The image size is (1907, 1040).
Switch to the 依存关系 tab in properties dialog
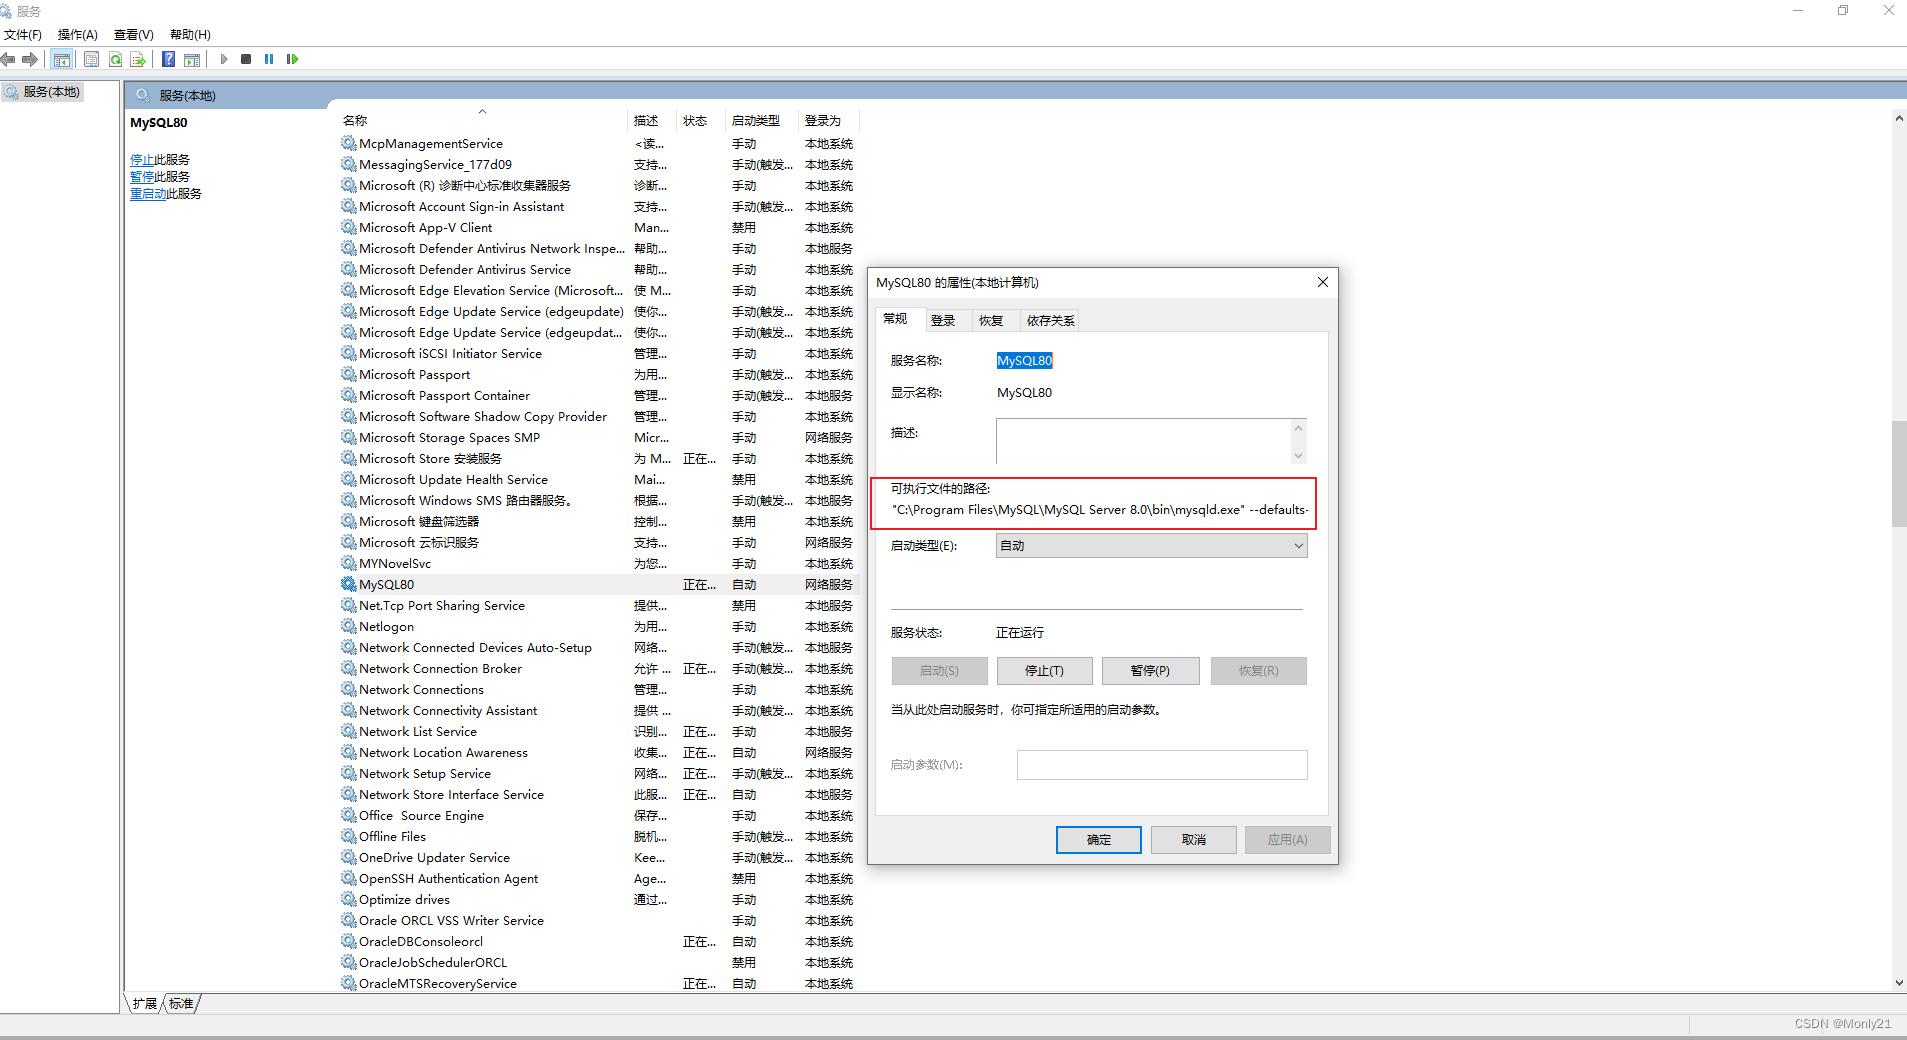[1050, 321]
